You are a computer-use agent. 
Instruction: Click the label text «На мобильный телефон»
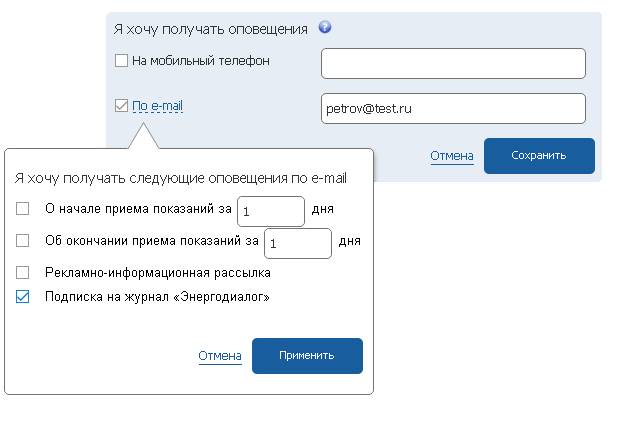coord(201,61)
